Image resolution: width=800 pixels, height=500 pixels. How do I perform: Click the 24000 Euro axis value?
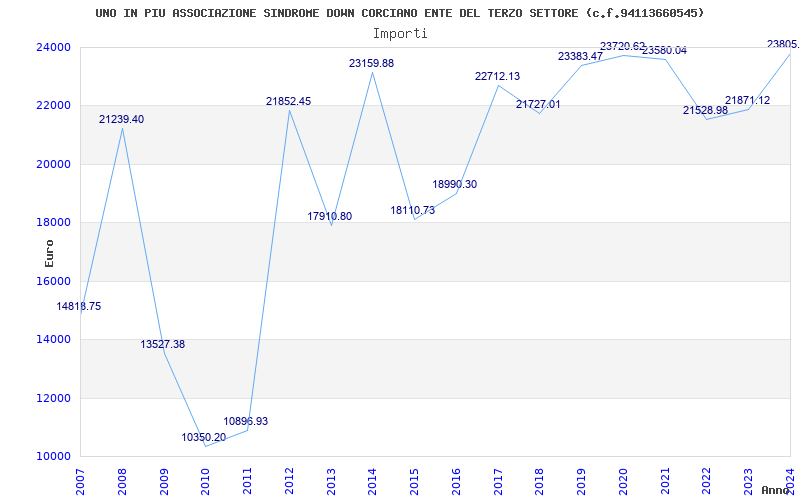(x=53, y=47)
